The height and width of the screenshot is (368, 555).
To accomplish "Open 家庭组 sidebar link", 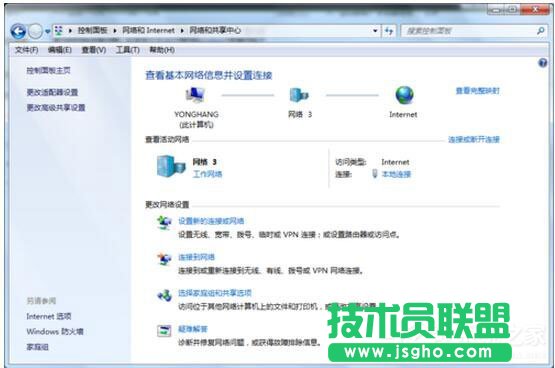I will click(x=38, y=347).
